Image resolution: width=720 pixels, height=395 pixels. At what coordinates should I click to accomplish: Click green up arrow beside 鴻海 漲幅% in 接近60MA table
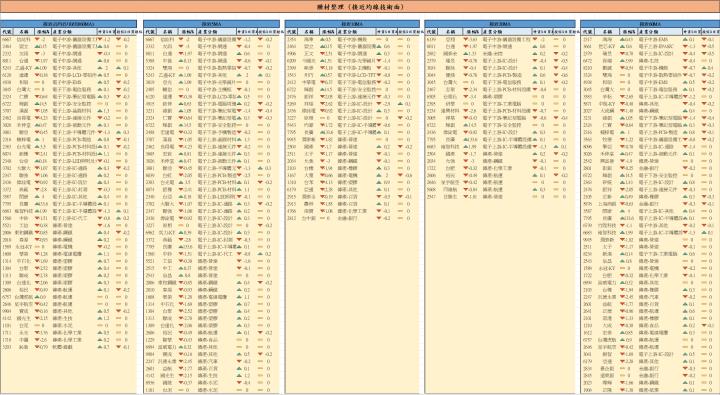tap(621, 40)
